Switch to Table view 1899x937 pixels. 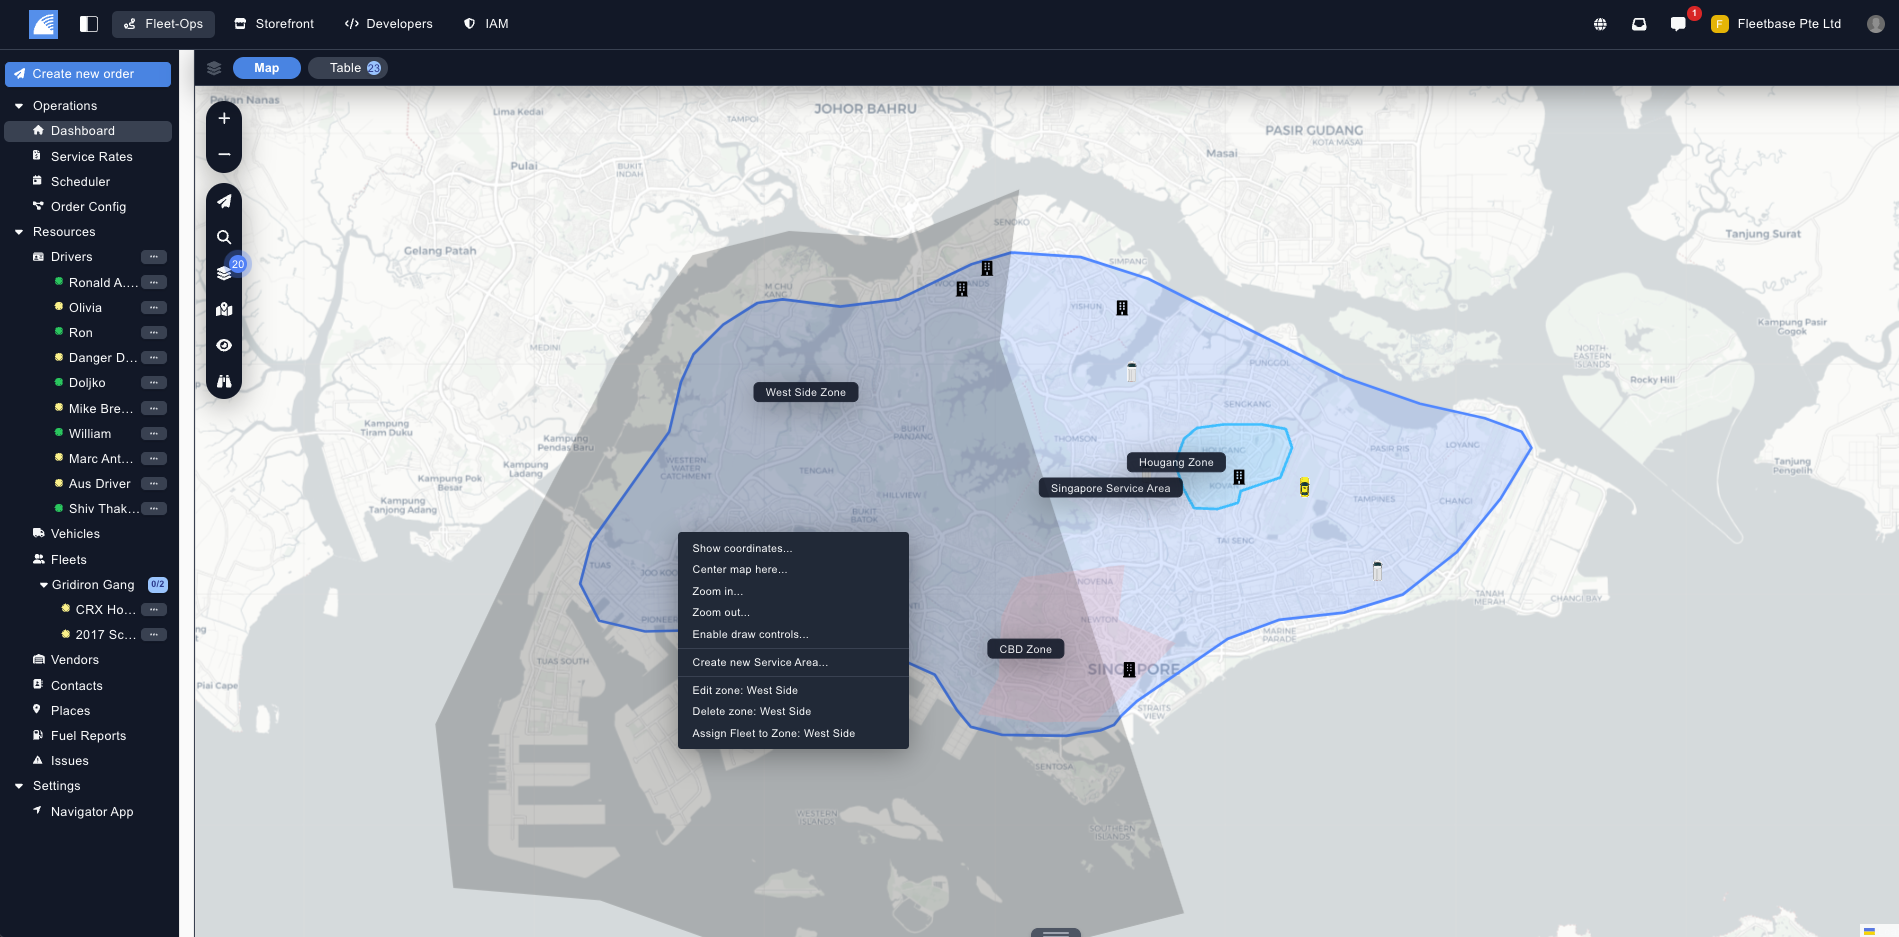click(x=348, y=68)
